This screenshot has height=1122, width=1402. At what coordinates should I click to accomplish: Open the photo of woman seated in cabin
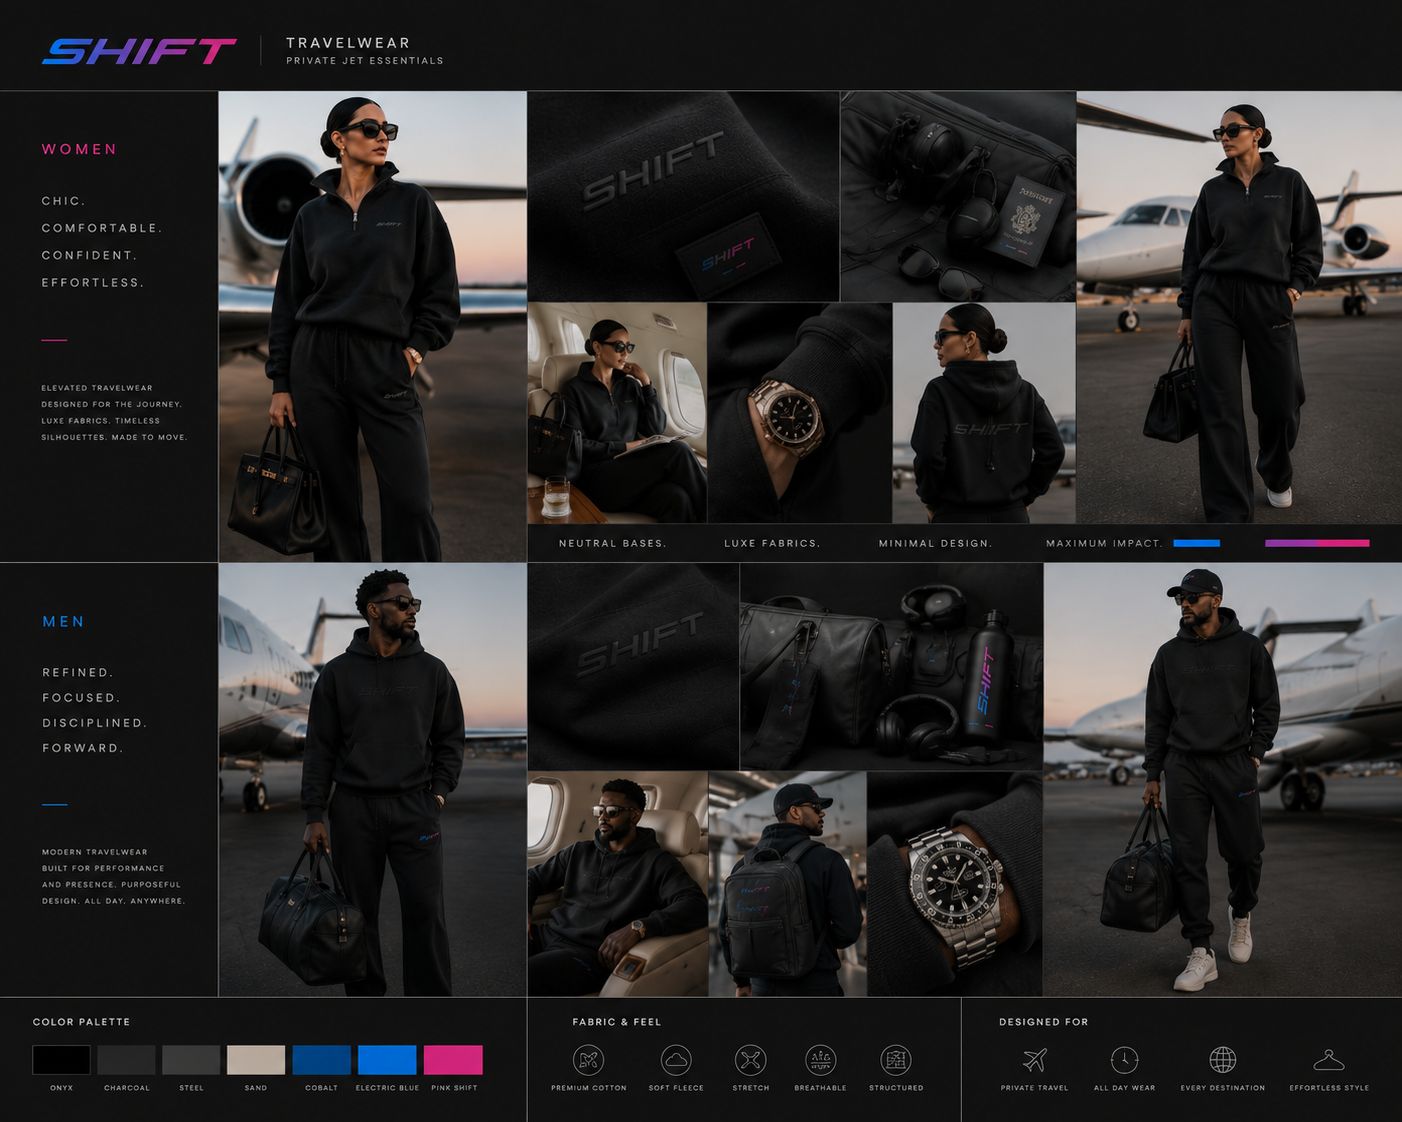pyautogui.click(x=617, y=413)
